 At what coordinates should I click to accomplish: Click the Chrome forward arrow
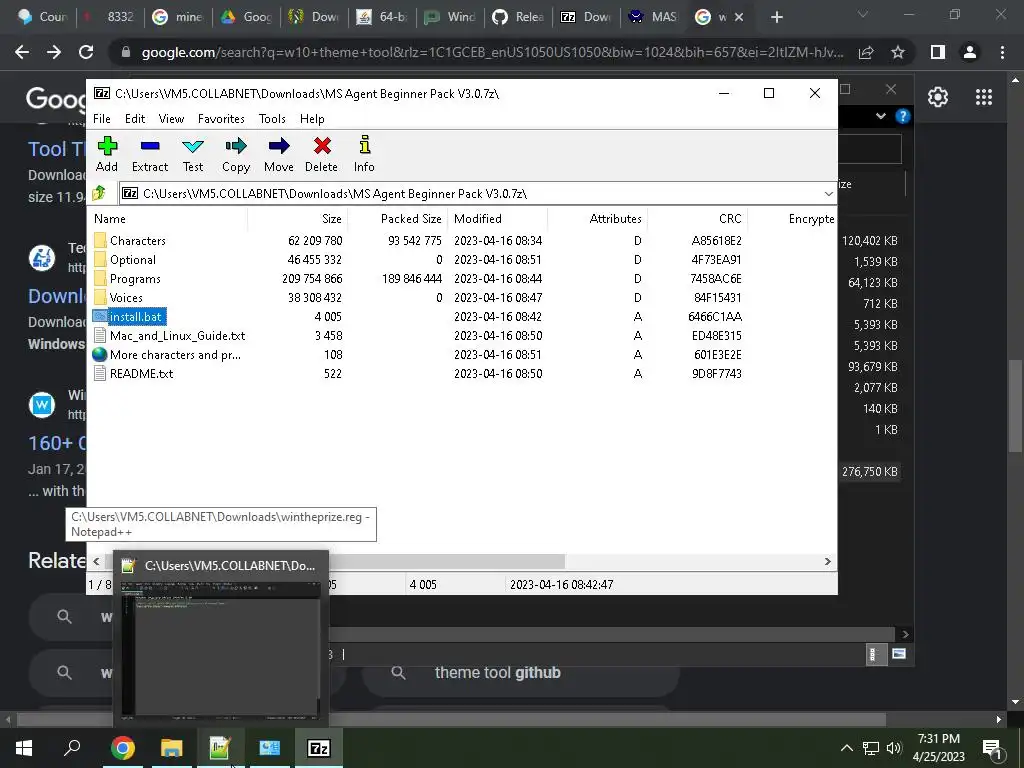54,52
